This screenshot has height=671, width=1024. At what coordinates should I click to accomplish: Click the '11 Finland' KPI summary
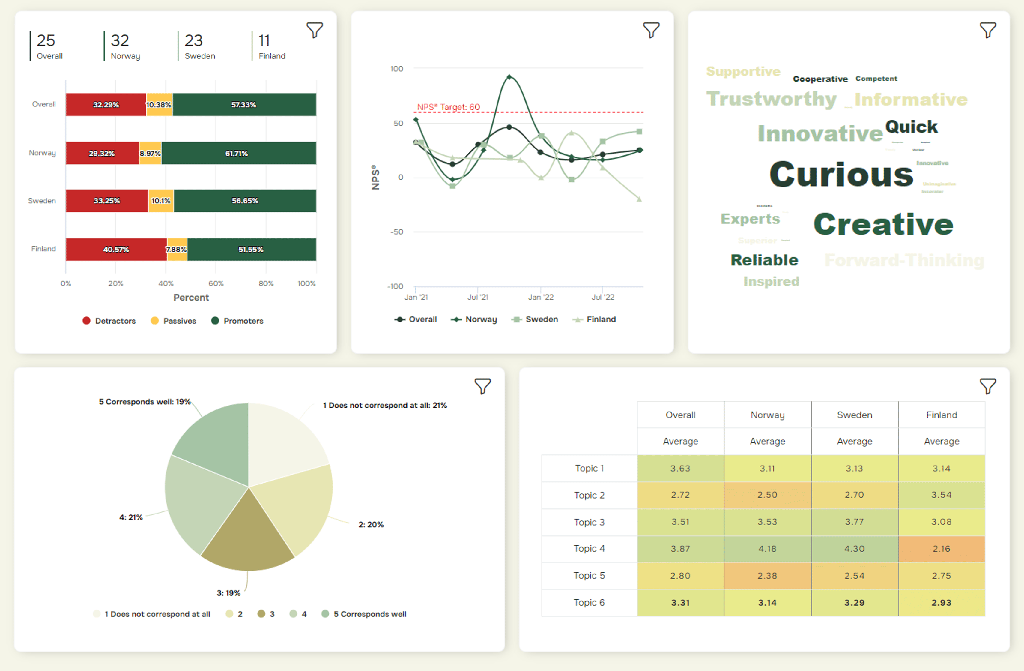269,45
